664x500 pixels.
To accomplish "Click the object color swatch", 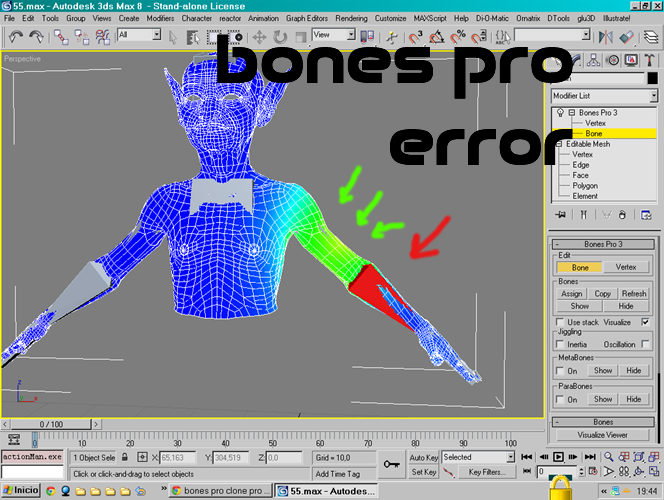I will tap(653, 78).
